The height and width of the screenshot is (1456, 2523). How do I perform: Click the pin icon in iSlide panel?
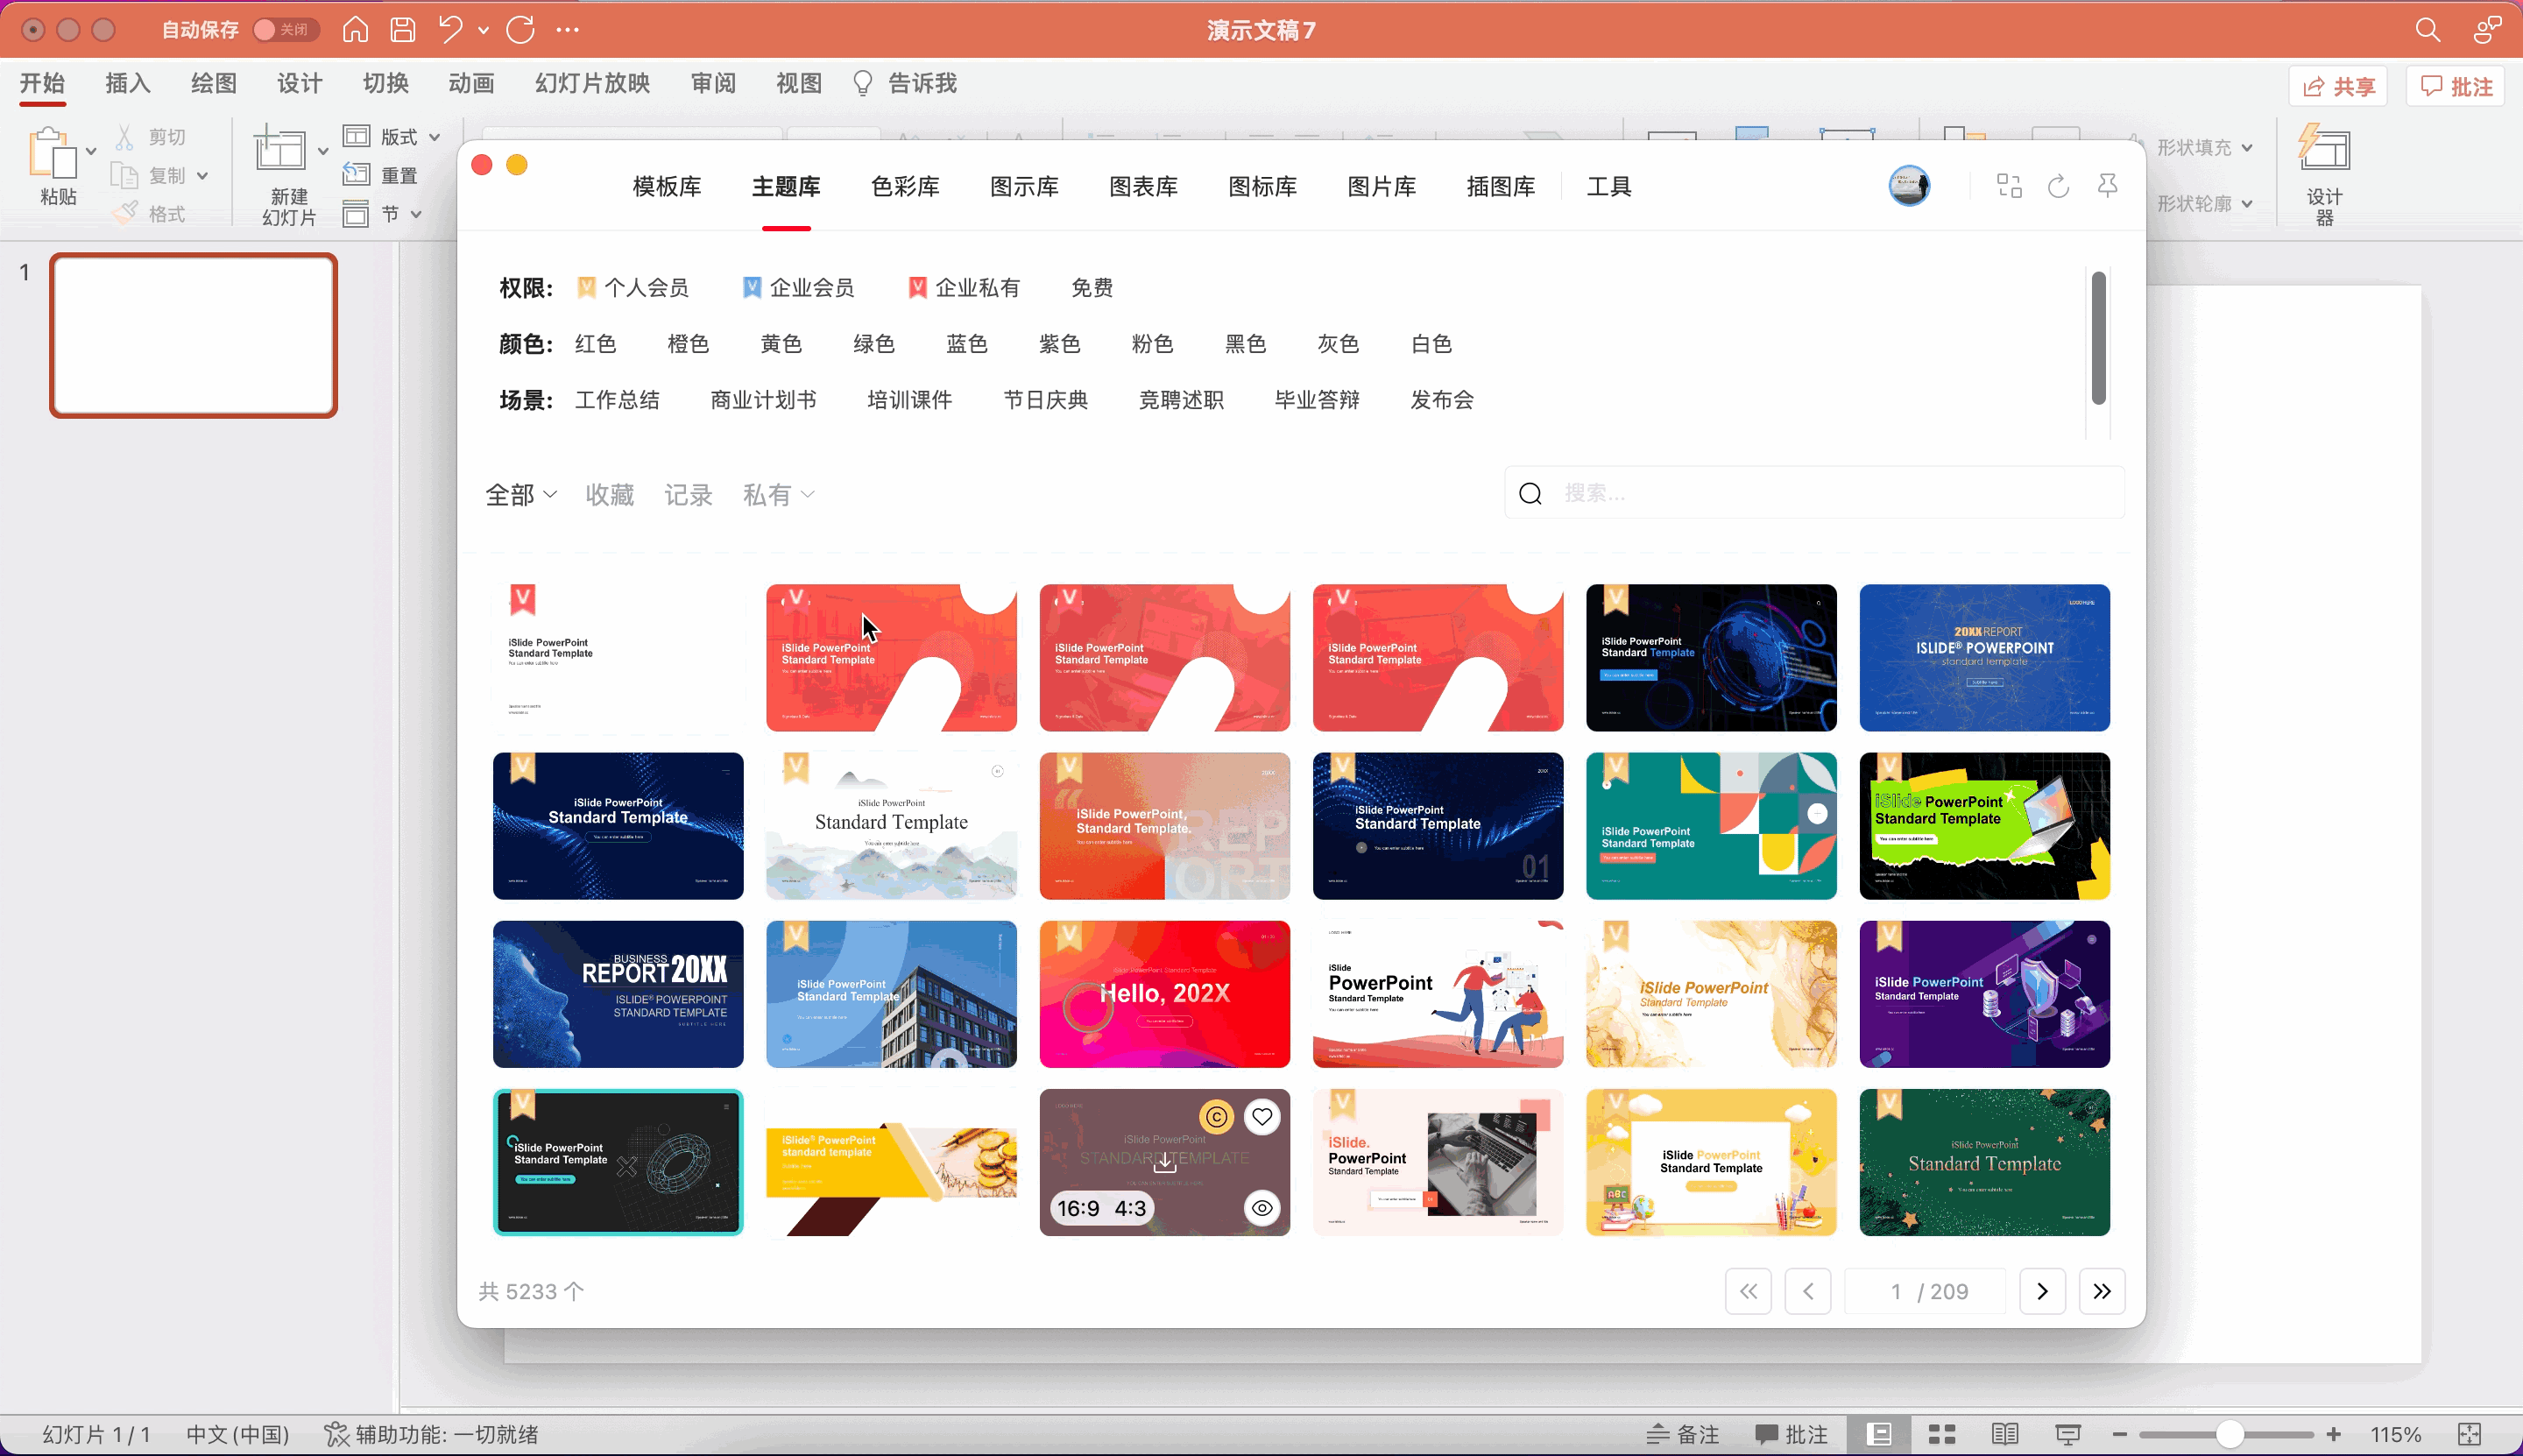[x=2107, y=186]
